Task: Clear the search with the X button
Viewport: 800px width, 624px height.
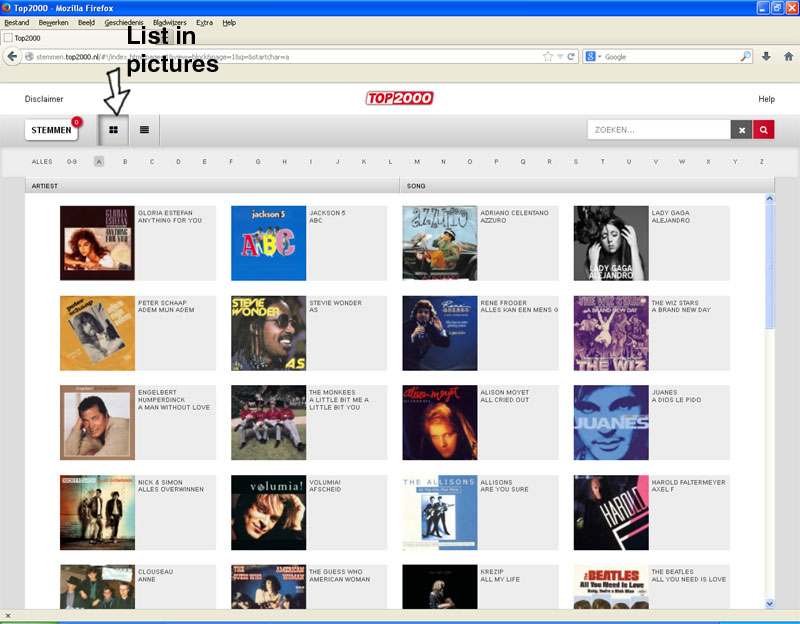Action: coord(742,130)
